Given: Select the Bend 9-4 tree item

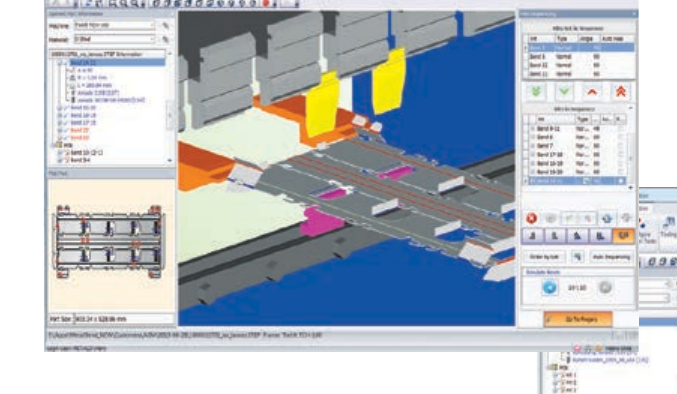Looking at the screenshot, I should tap(80, 160).
